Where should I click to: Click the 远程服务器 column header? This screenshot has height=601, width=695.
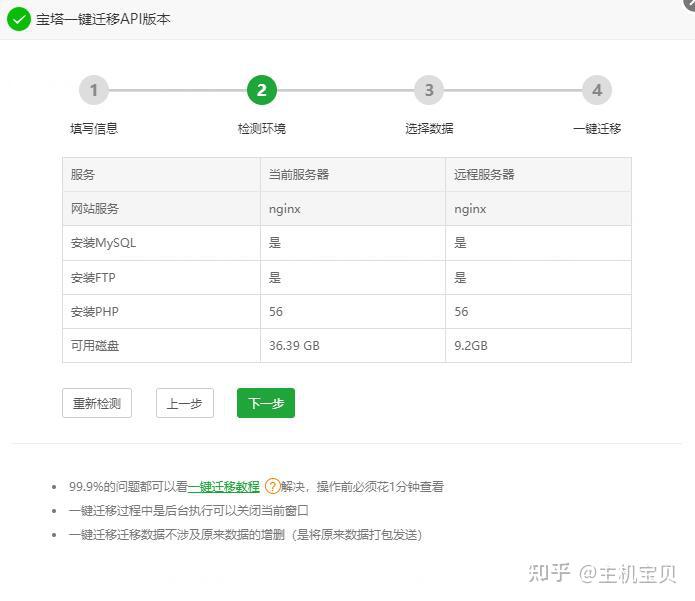484,174
